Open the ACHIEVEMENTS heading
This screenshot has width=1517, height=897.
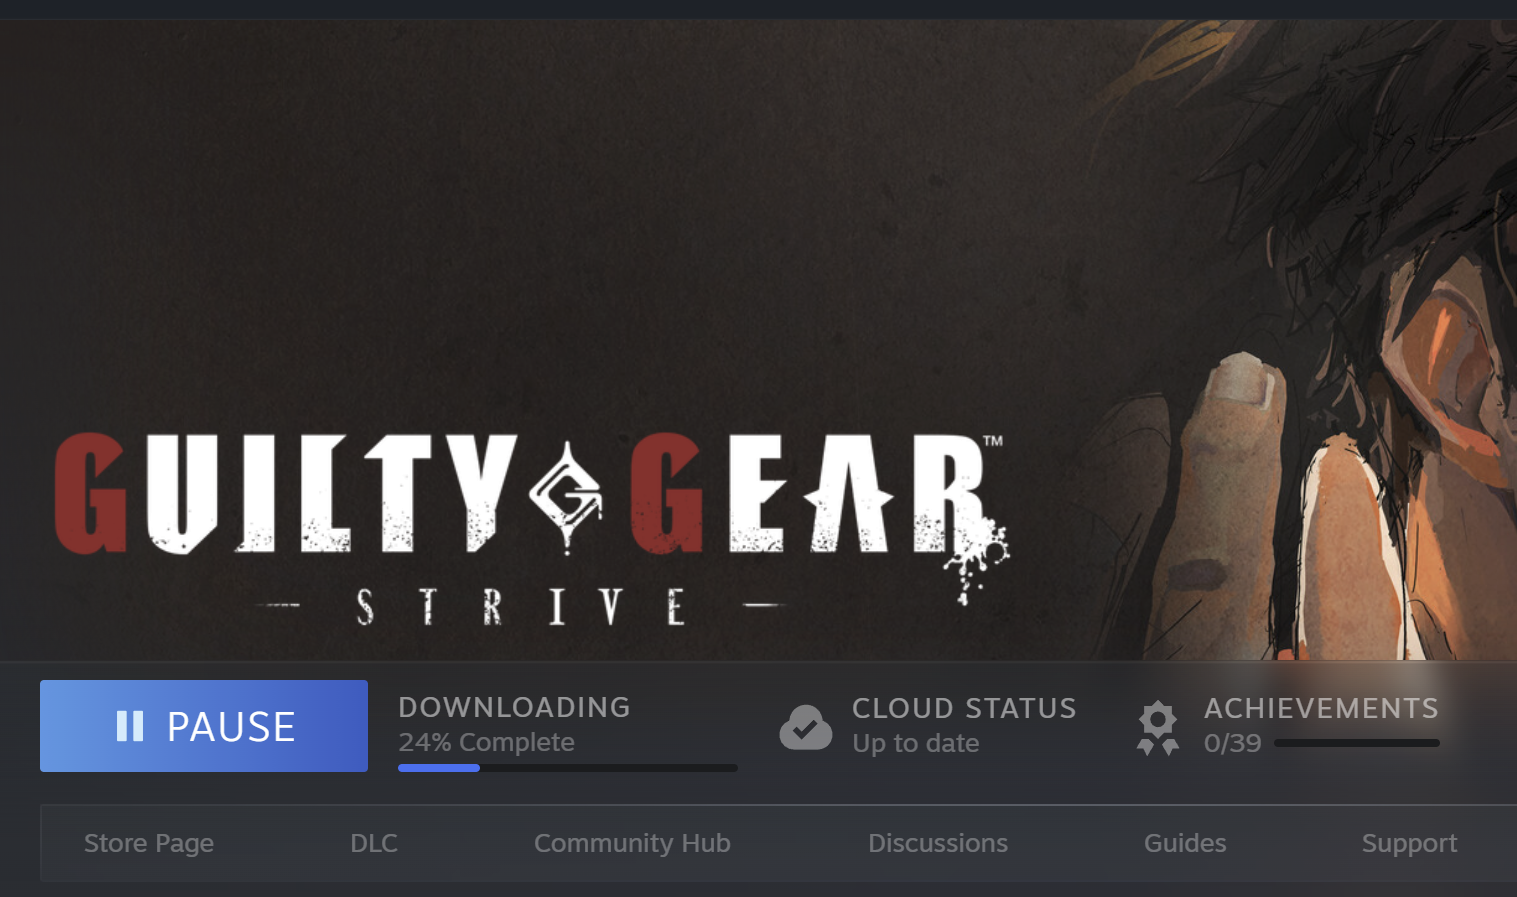click(1321, 708)
